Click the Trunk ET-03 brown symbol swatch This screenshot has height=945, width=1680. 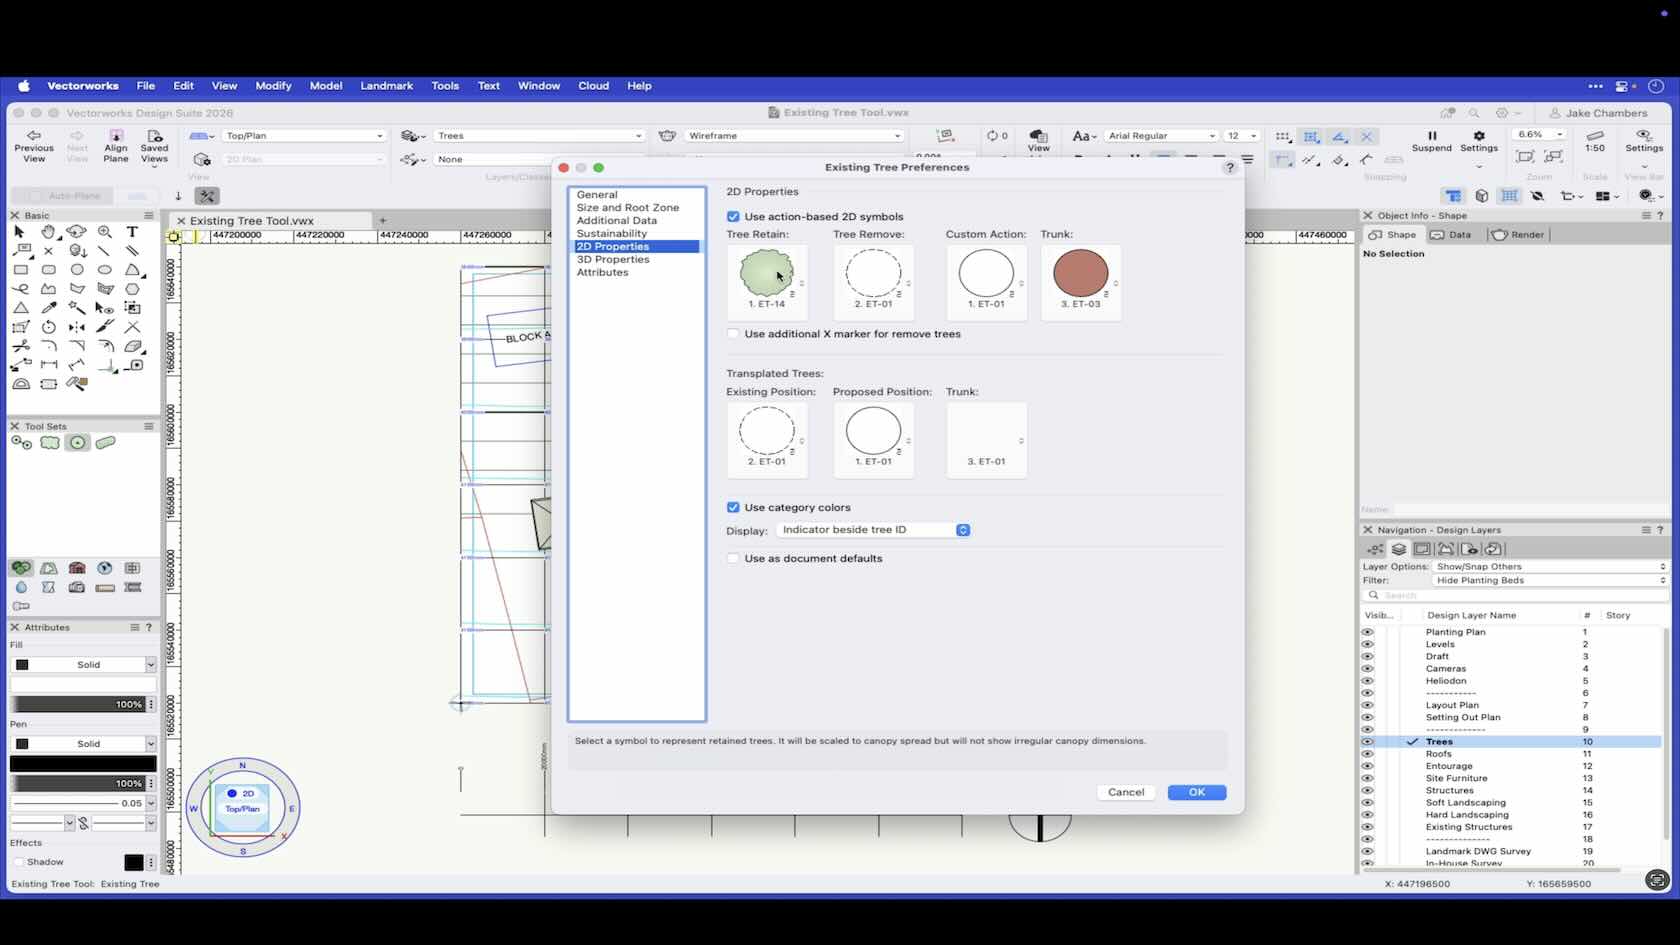pyautogui.click(x=1080, y=273)
